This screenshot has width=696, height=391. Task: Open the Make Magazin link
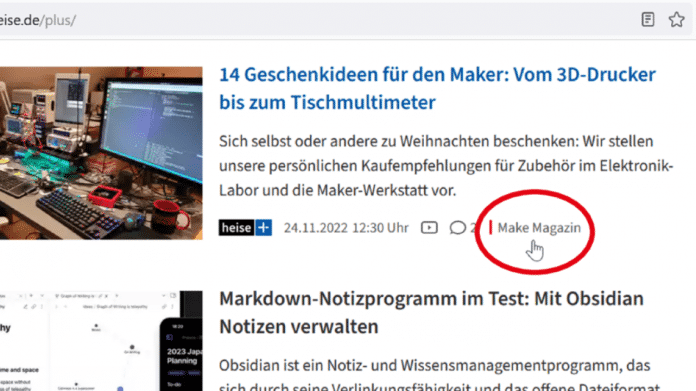click(539, 228)
